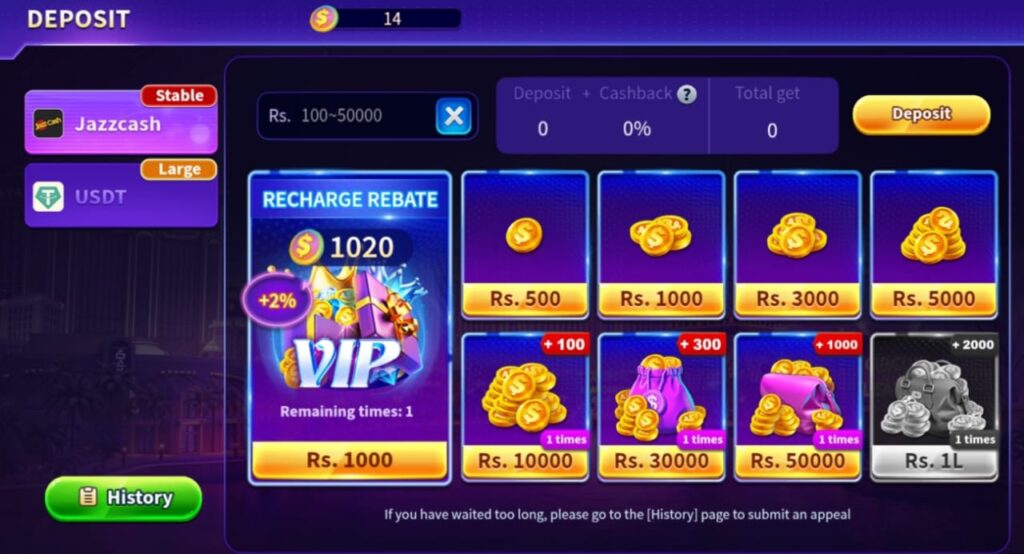Click the cashback question mark help icon
Screen dimensions: 1024x554
686,95
